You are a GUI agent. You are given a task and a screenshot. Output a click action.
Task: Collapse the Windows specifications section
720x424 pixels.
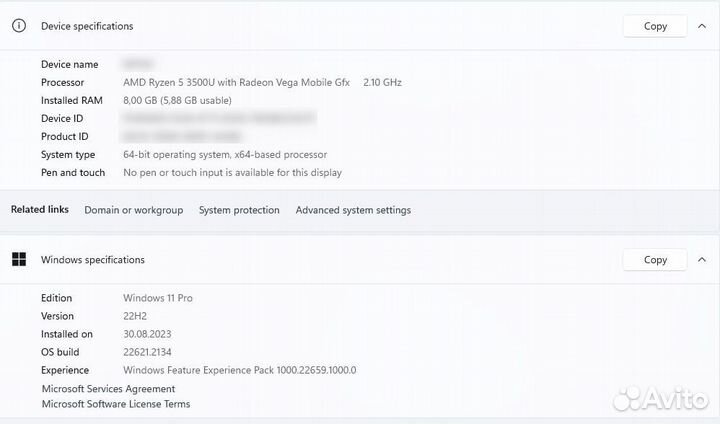(x=702, y=260)
